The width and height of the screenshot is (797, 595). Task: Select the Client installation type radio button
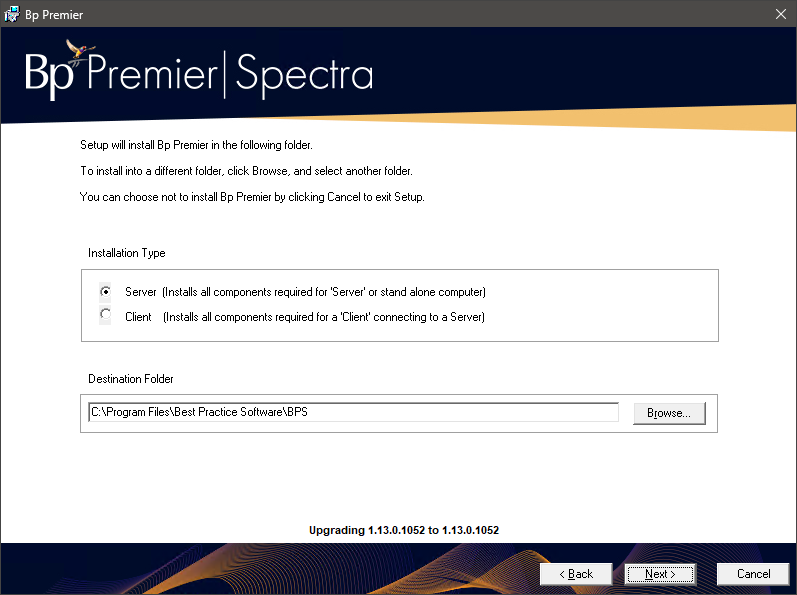click(105, 315)
